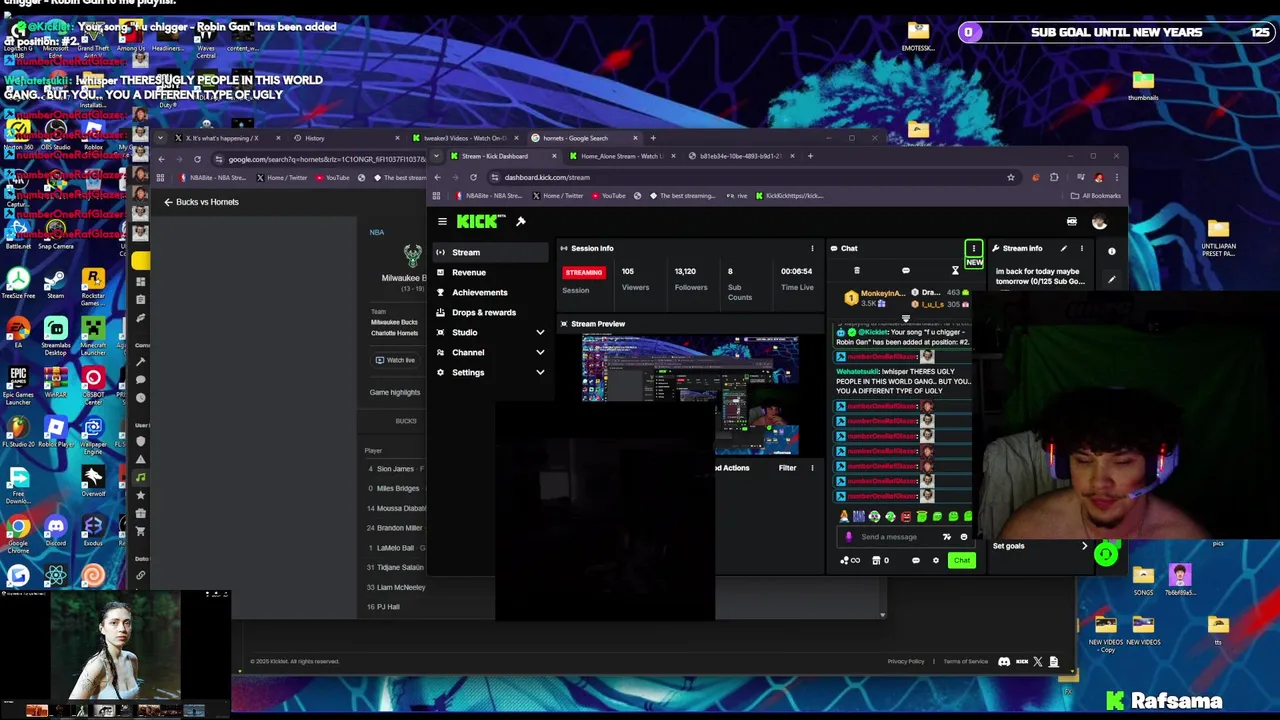Open All Bookmarks folder

click(x=1098, y=196)
